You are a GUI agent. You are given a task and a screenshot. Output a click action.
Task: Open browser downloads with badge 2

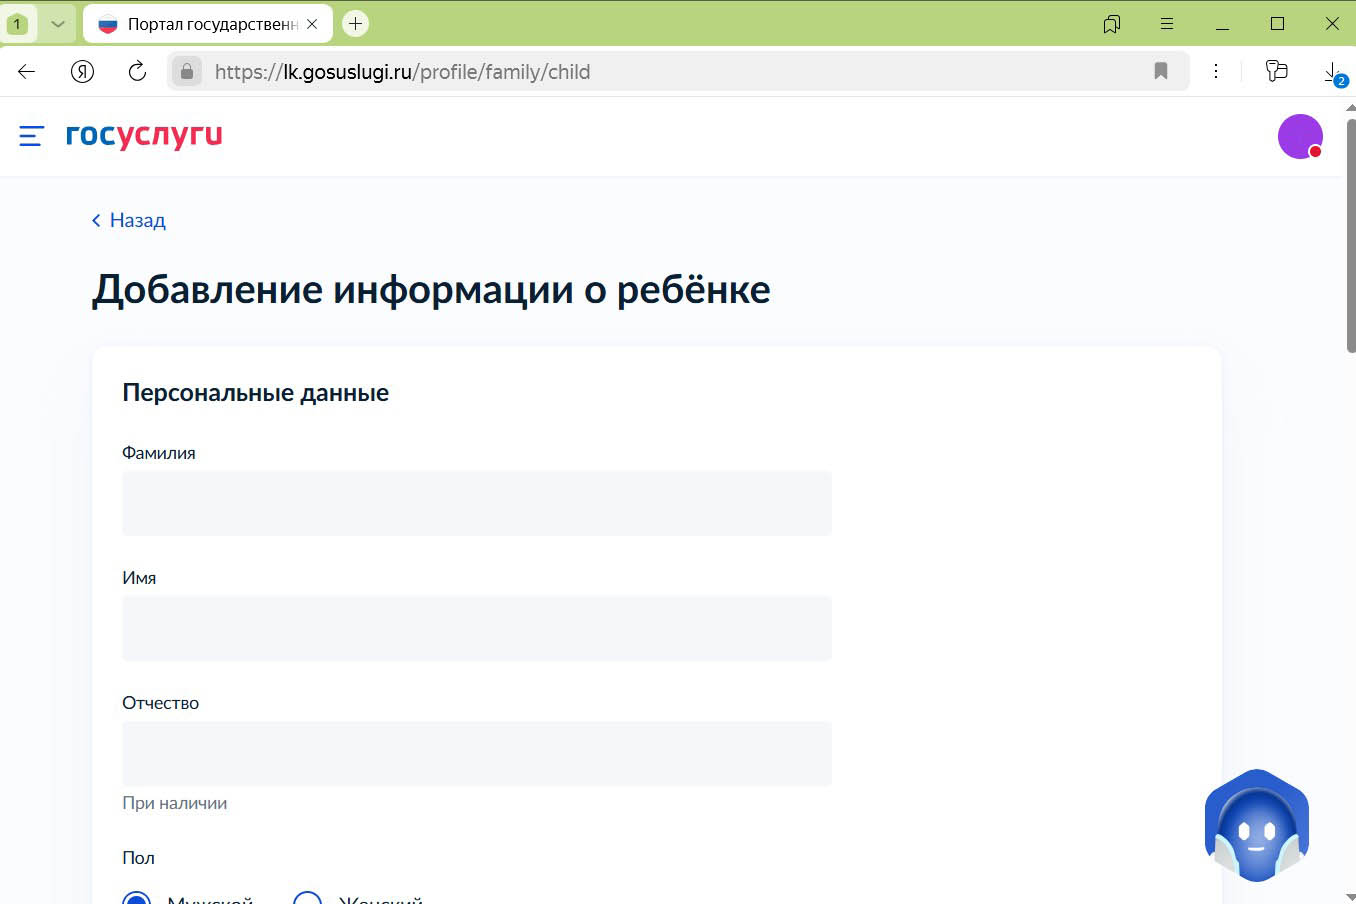[x=1330, y=71]
